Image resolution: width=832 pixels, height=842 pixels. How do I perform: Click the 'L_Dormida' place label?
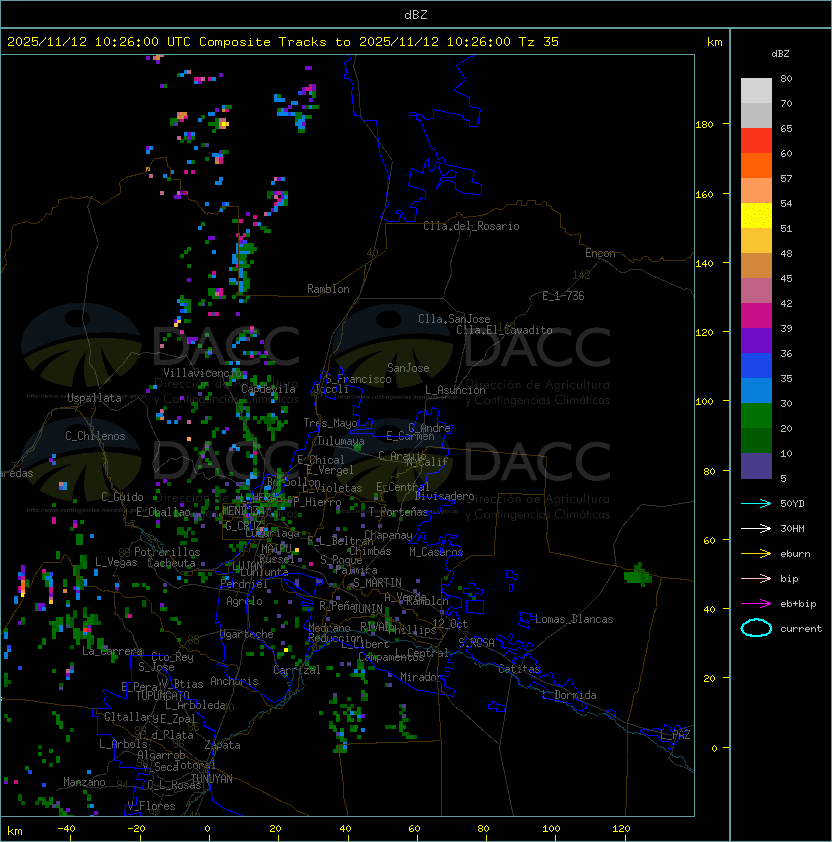coord(569,695)
